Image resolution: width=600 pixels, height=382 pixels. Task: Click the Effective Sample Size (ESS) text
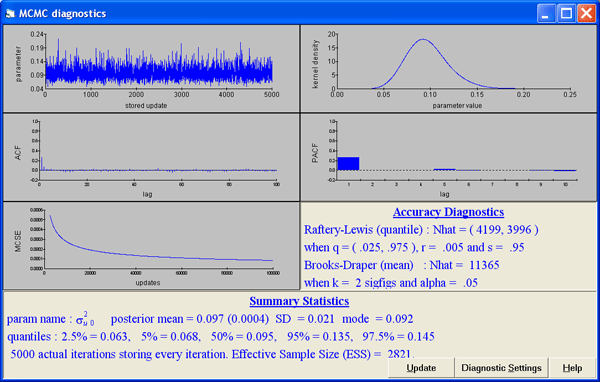(x=323, y=354)
